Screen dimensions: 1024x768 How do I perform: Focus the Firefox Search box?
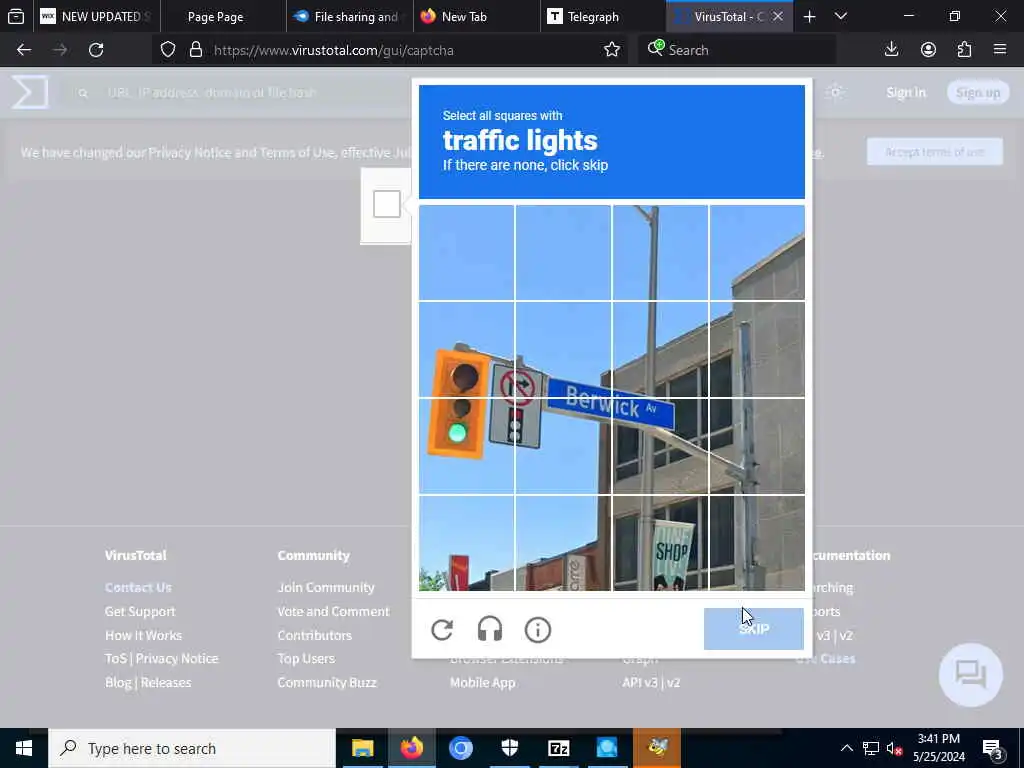click(738, 50)
